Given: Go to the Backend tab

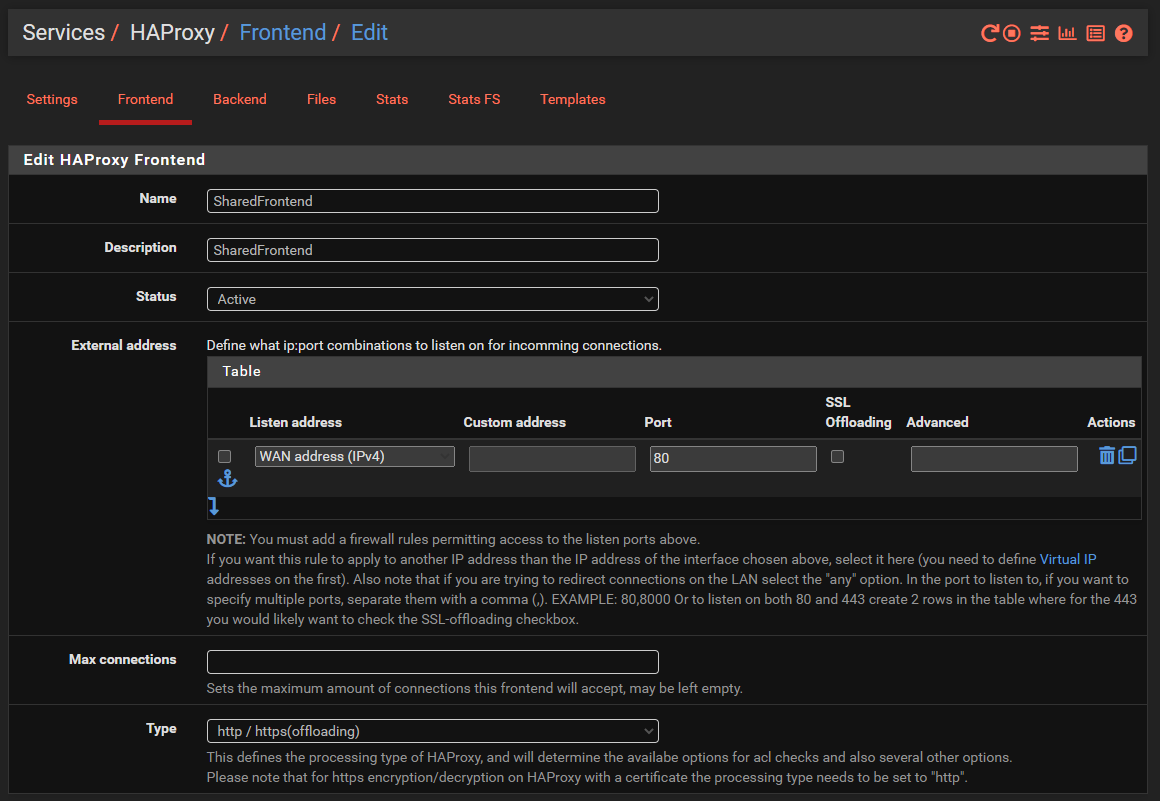Looking at the screenshot, I should coord(240,99).
